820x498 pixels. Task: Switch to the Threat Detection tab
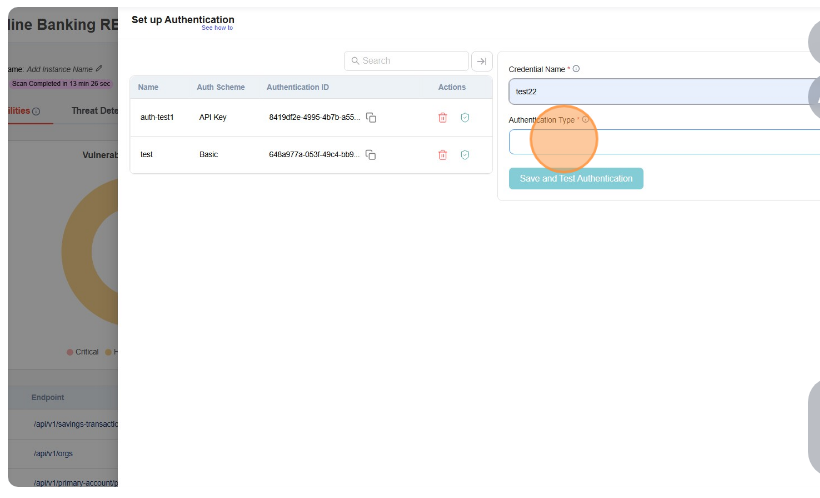click(95, 111)
